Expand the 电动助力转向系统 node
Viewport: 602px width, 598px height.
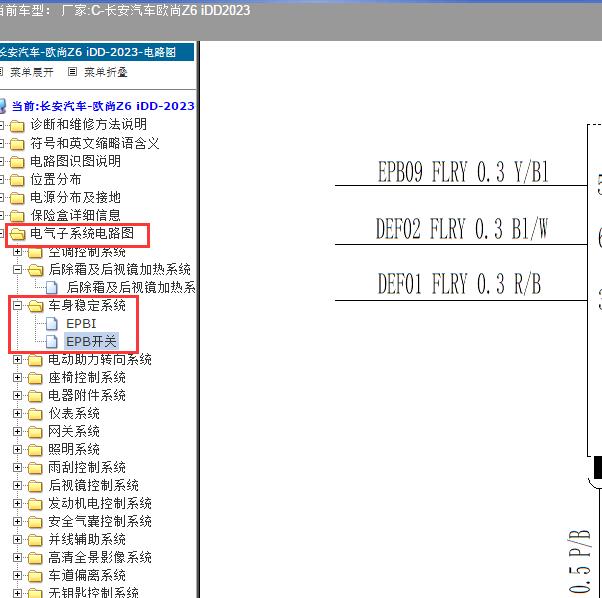pos(17,360)
